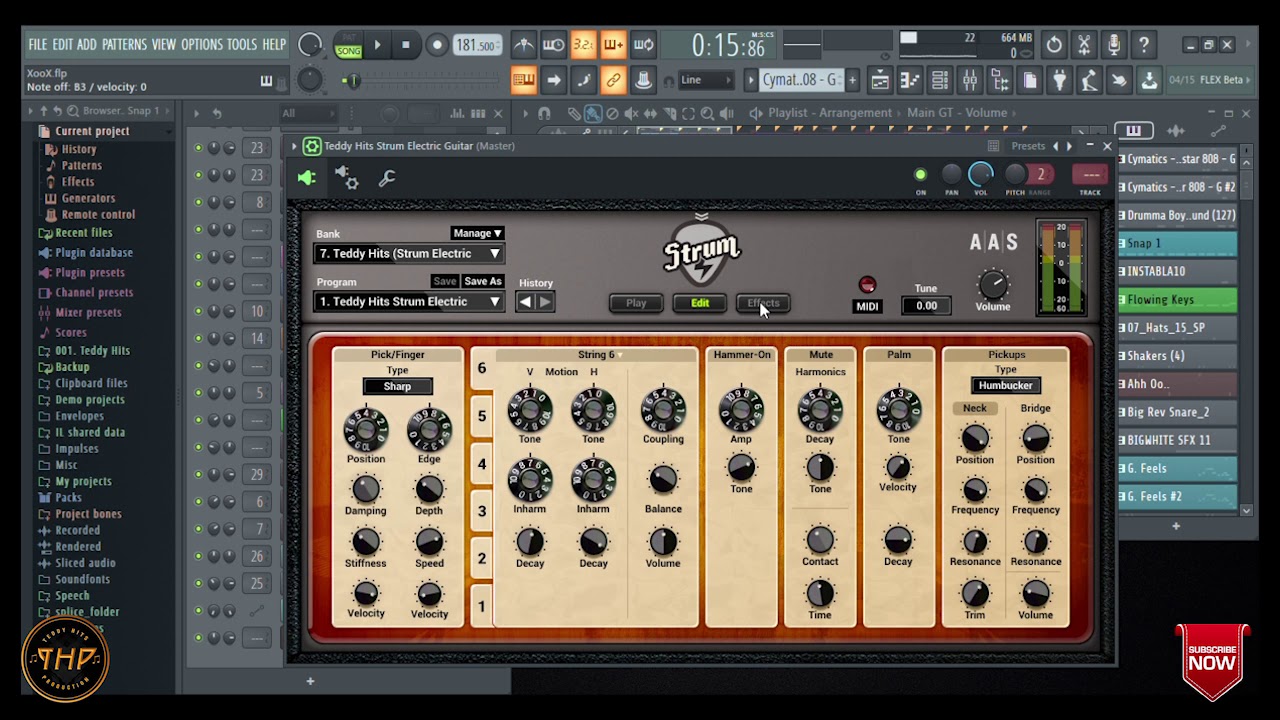
Task: Click the one-click recording microphone icon
Action: 1114,45
